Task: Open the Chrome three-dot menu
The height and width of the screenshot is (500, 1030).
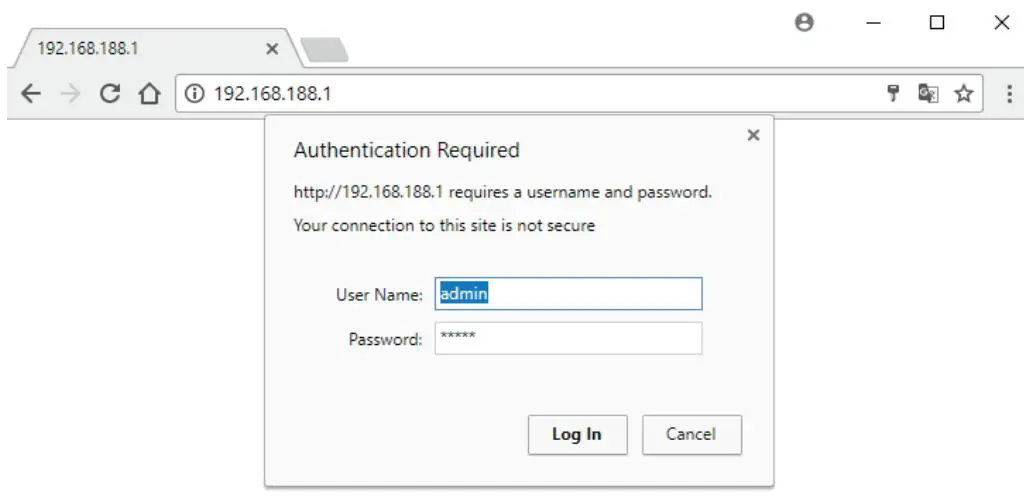Action: point(1009,94)
